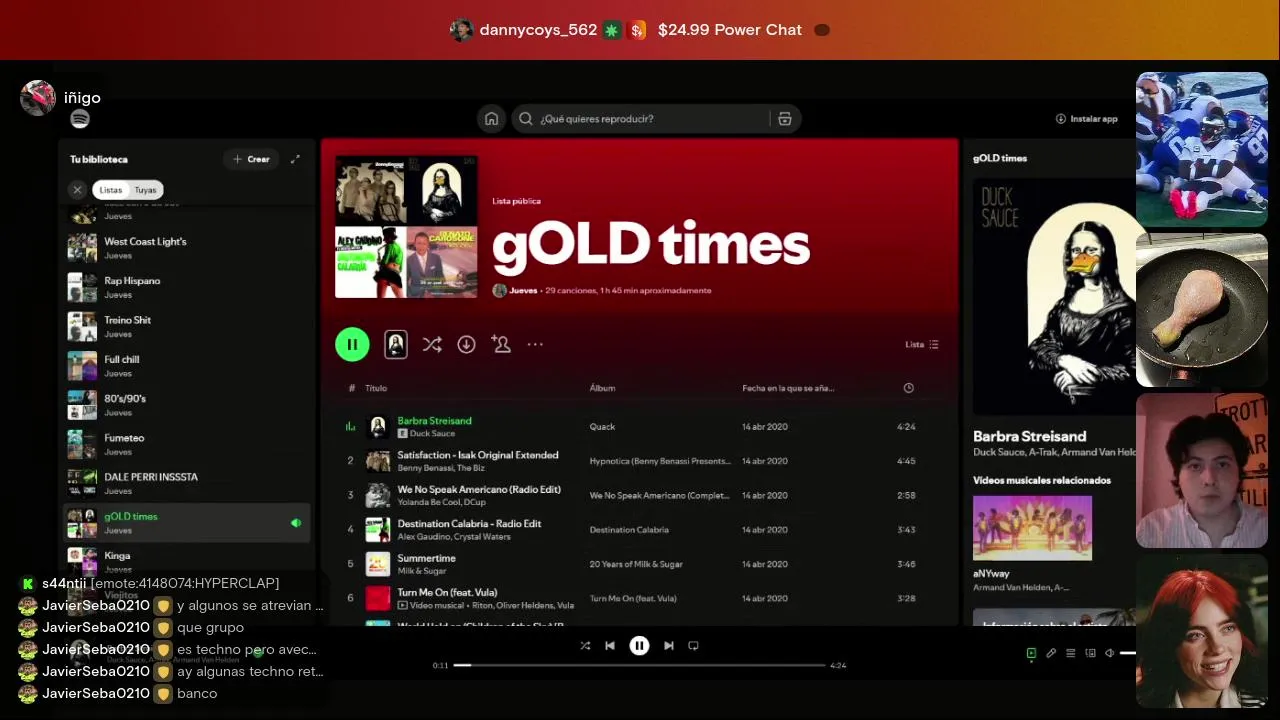Screen dimensions: 1280x720
Task: Click Tu biblioteca header
Action: click(x=99, y=159)
